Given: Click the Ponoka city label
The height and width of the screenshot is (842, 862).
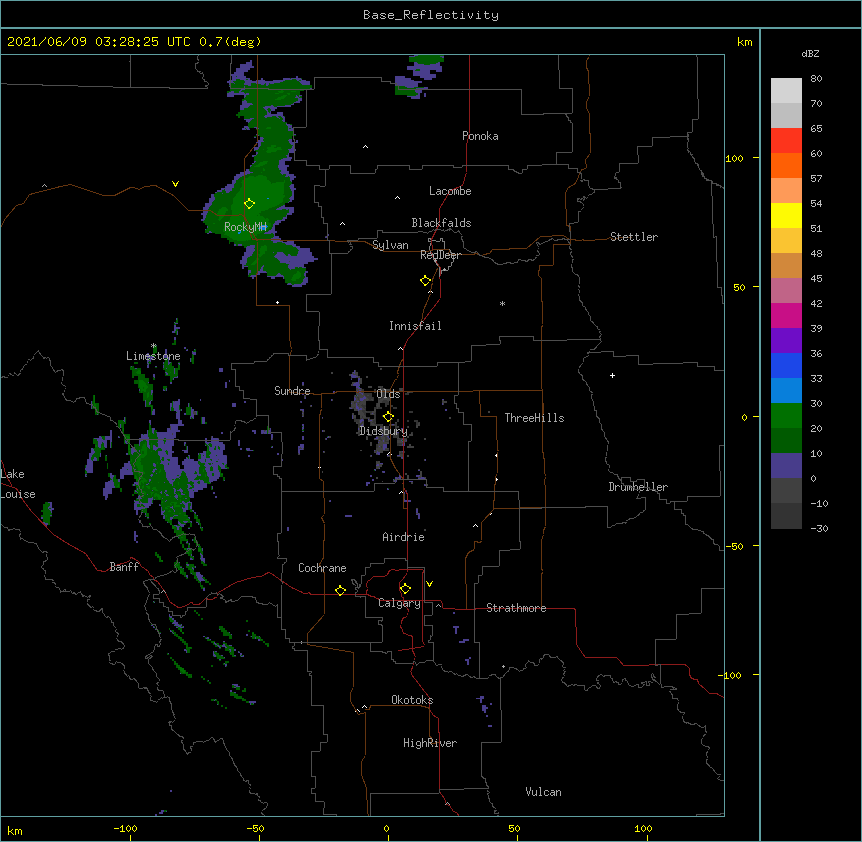Looking at the screenshot, I should point(480,136).
